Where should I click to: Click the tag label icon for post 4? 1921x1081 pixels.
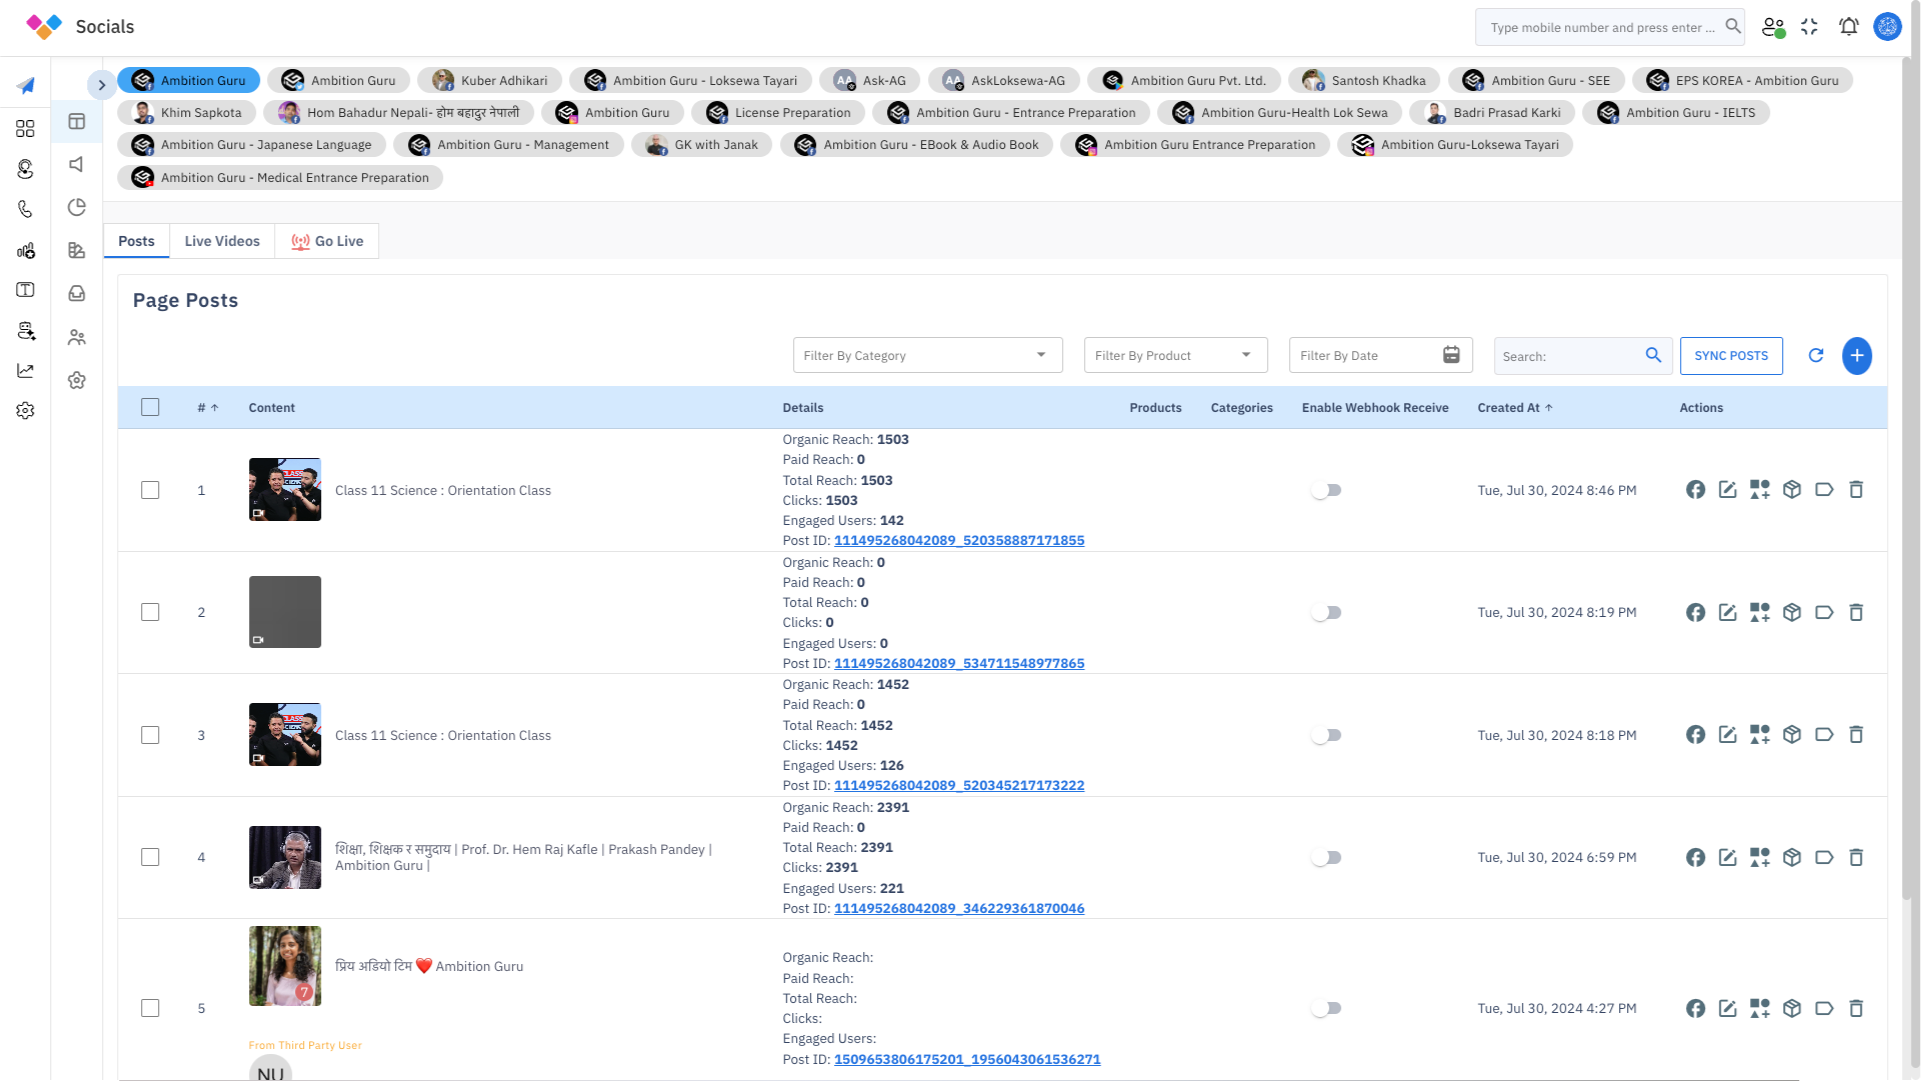(x=1824, y=857)
